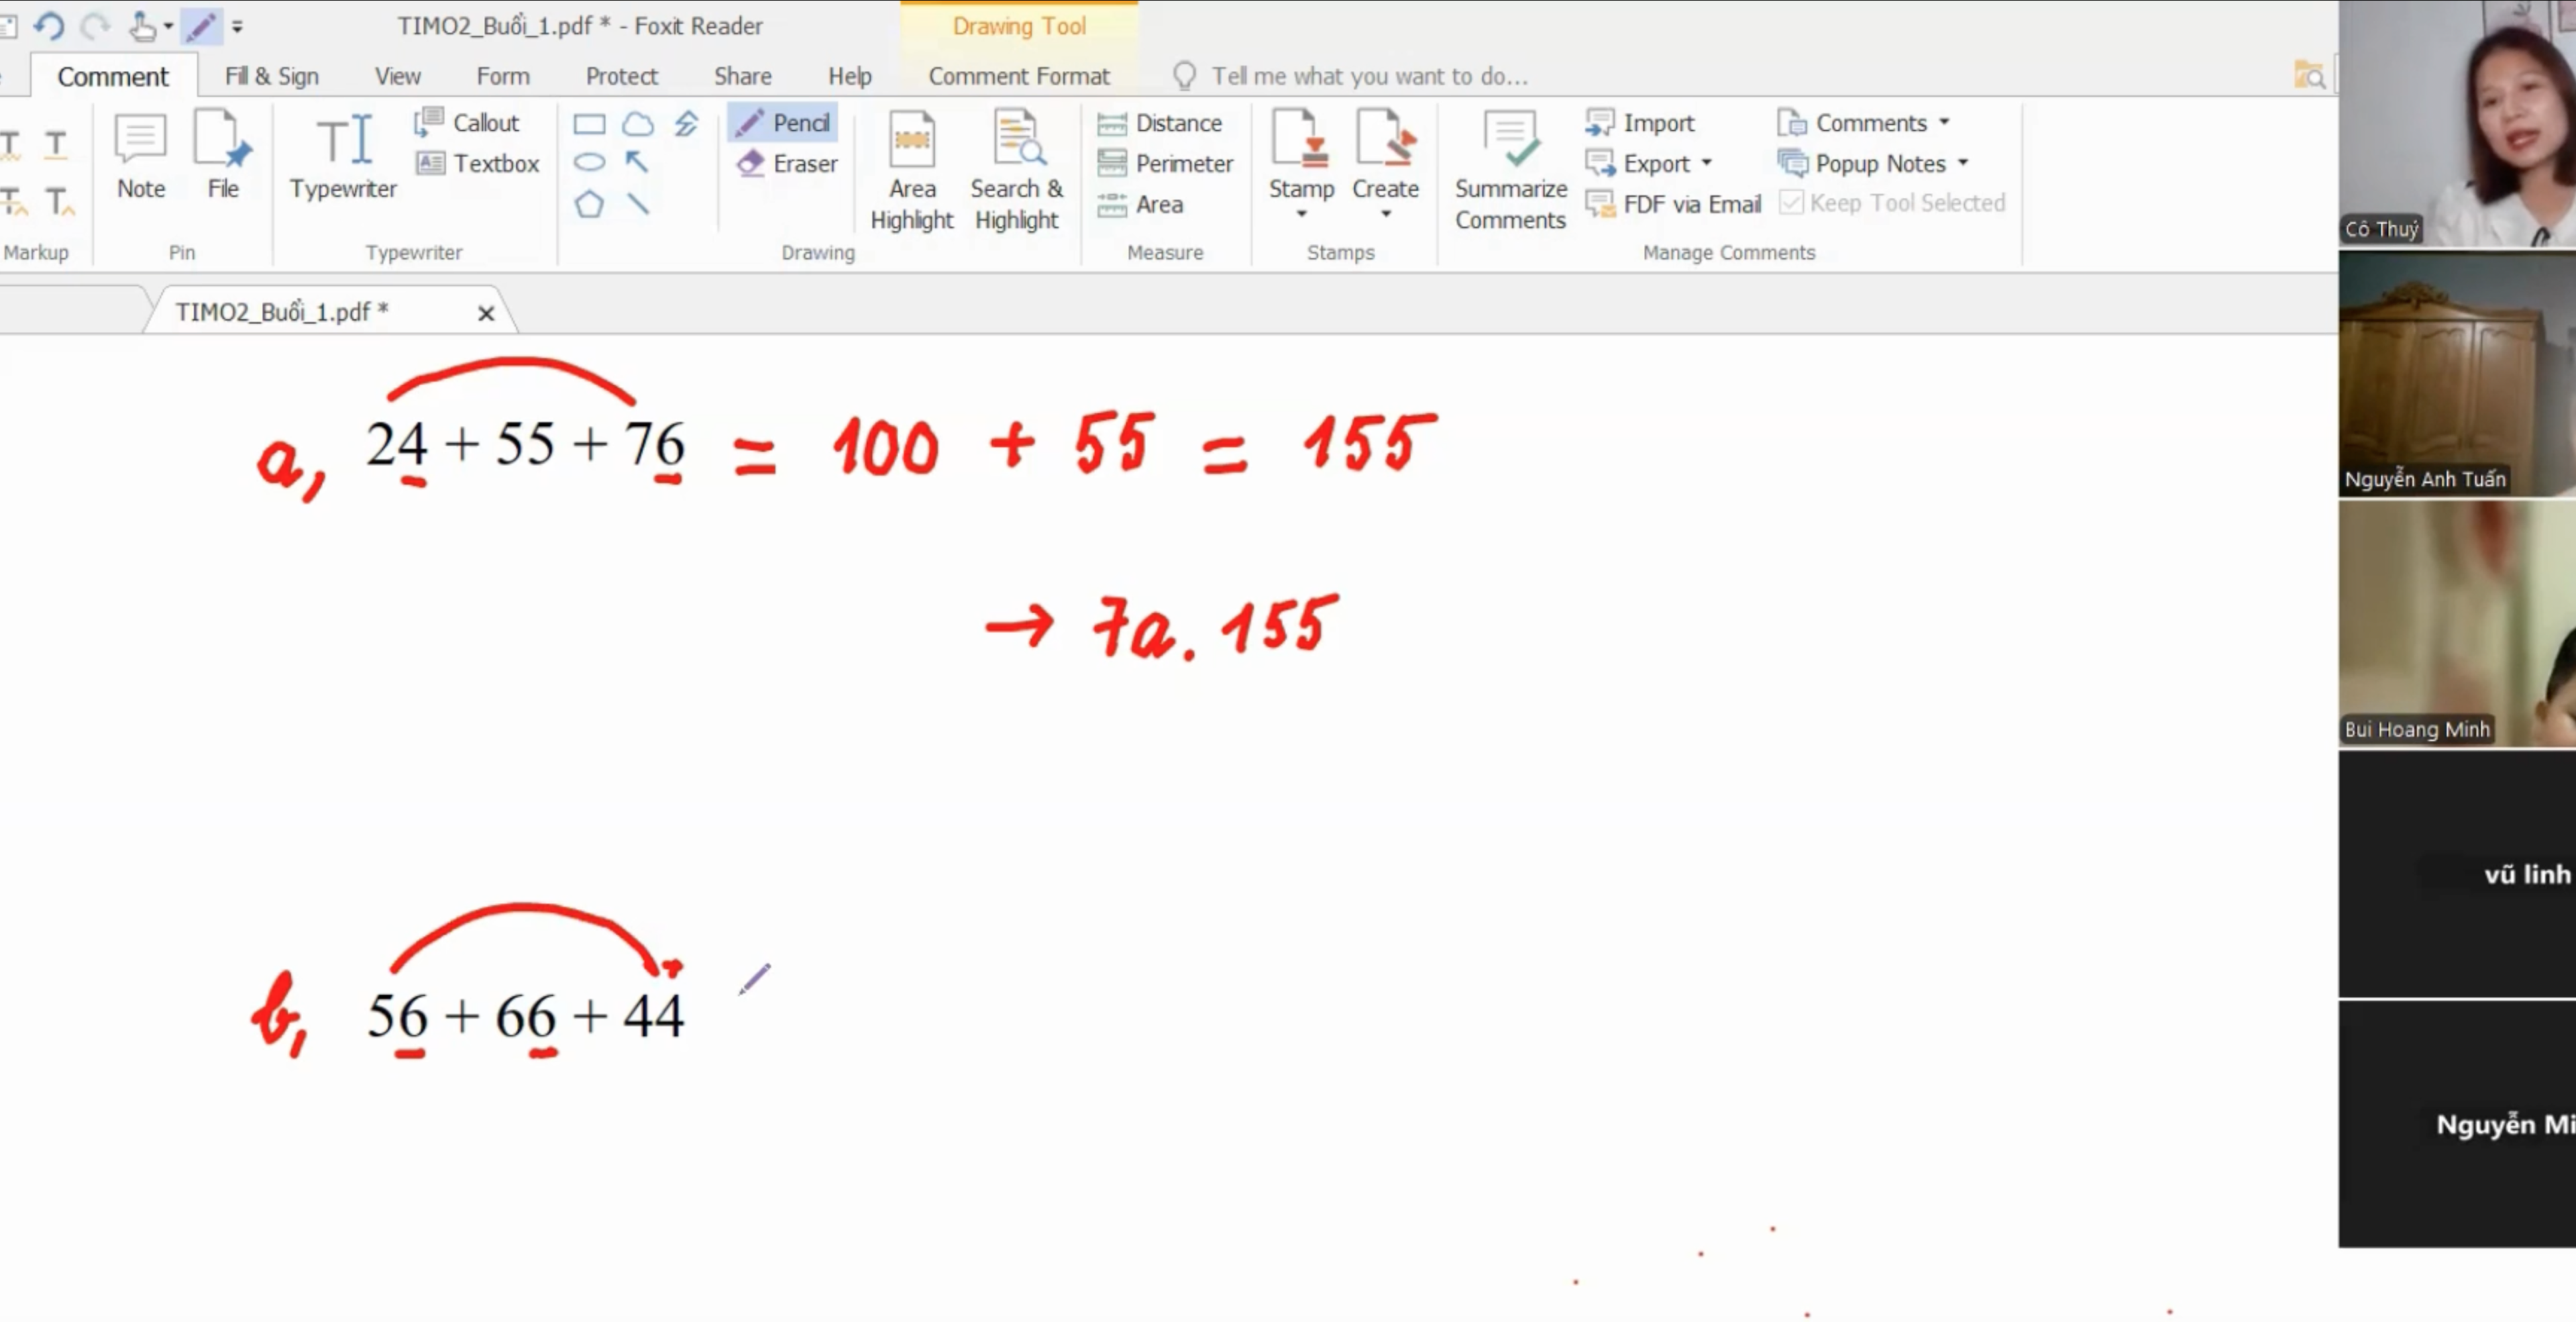
Task: Click the Undo arrow in title bar
Action: (x=48, y=25)
